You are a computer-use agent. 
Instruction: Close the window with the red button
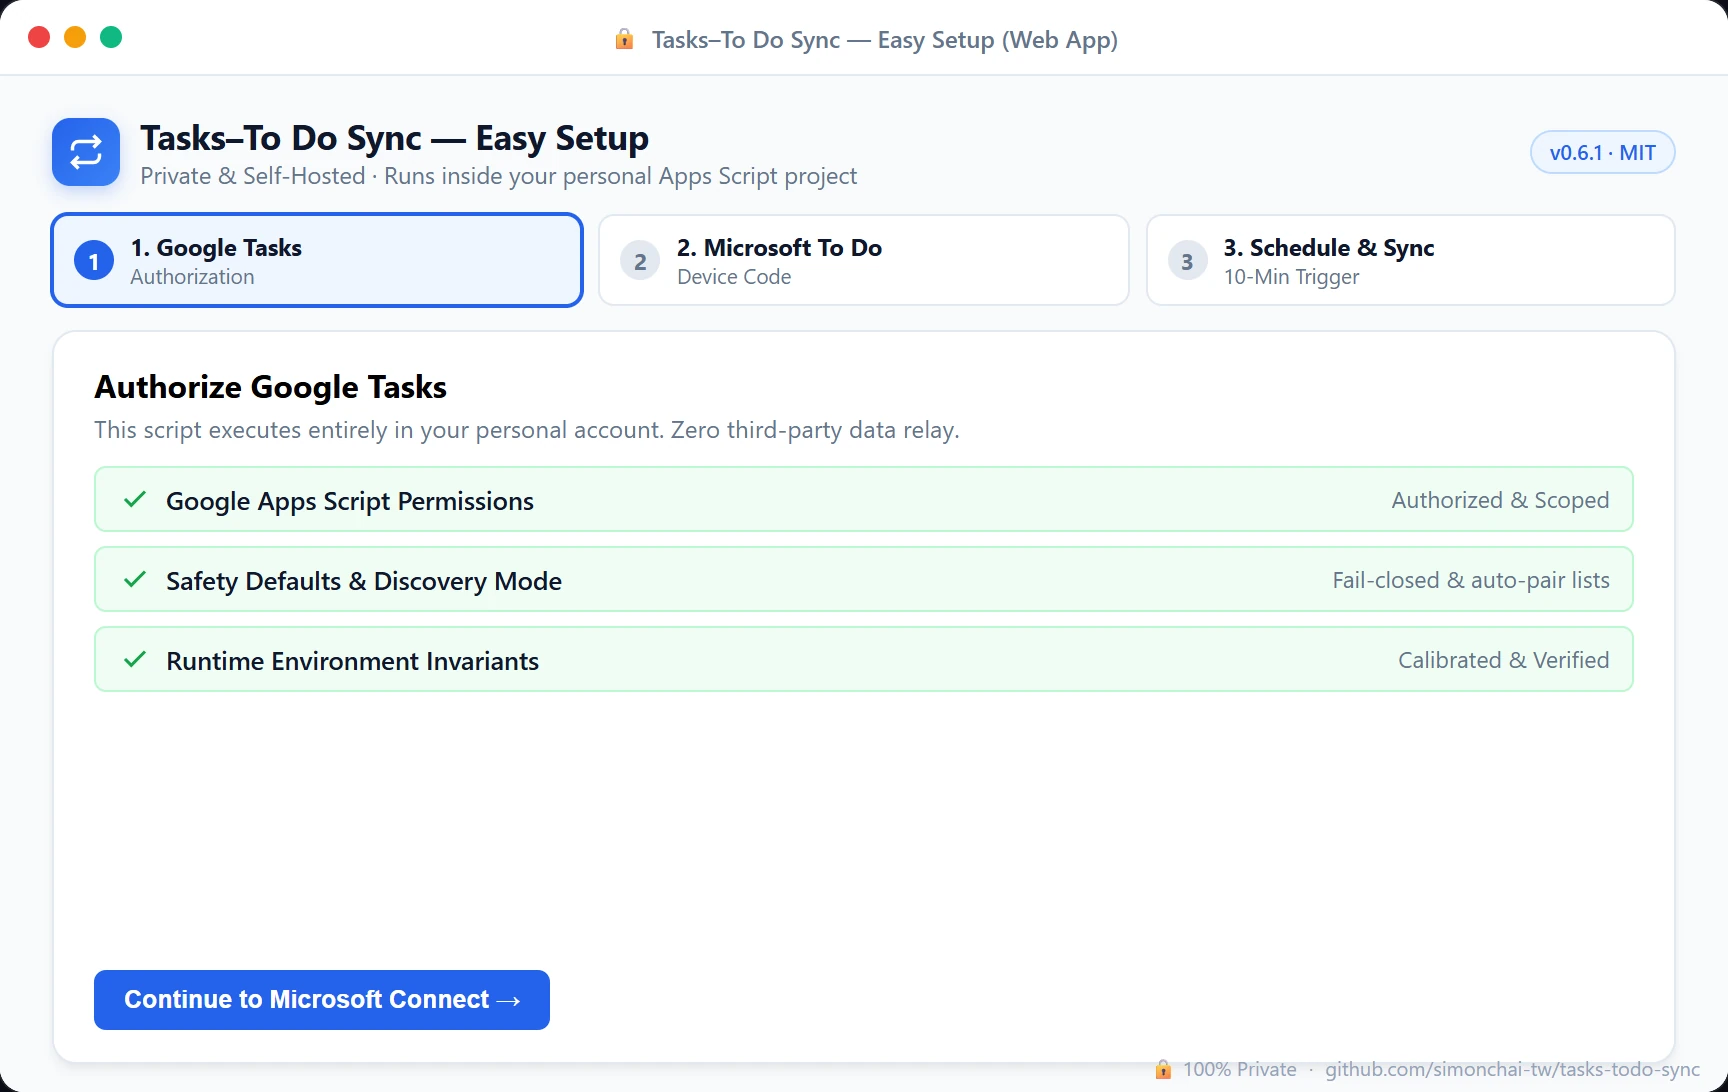pos(39,37)
